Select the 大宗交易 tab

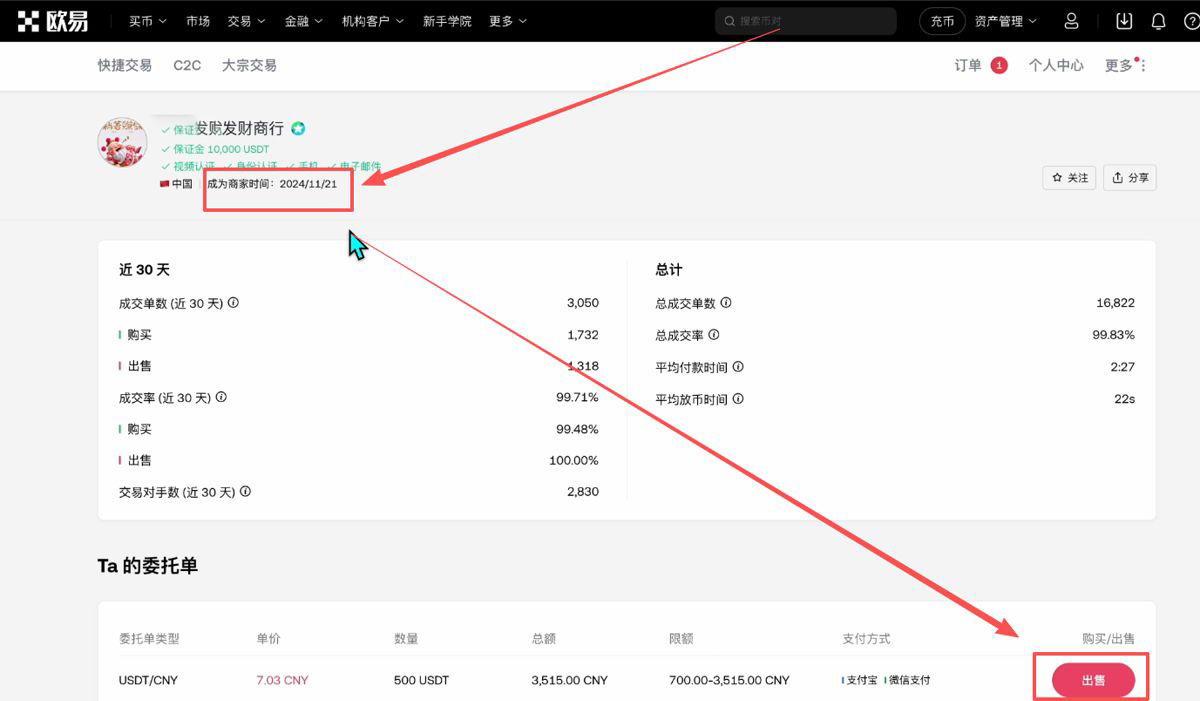click(x=249, y=64)
